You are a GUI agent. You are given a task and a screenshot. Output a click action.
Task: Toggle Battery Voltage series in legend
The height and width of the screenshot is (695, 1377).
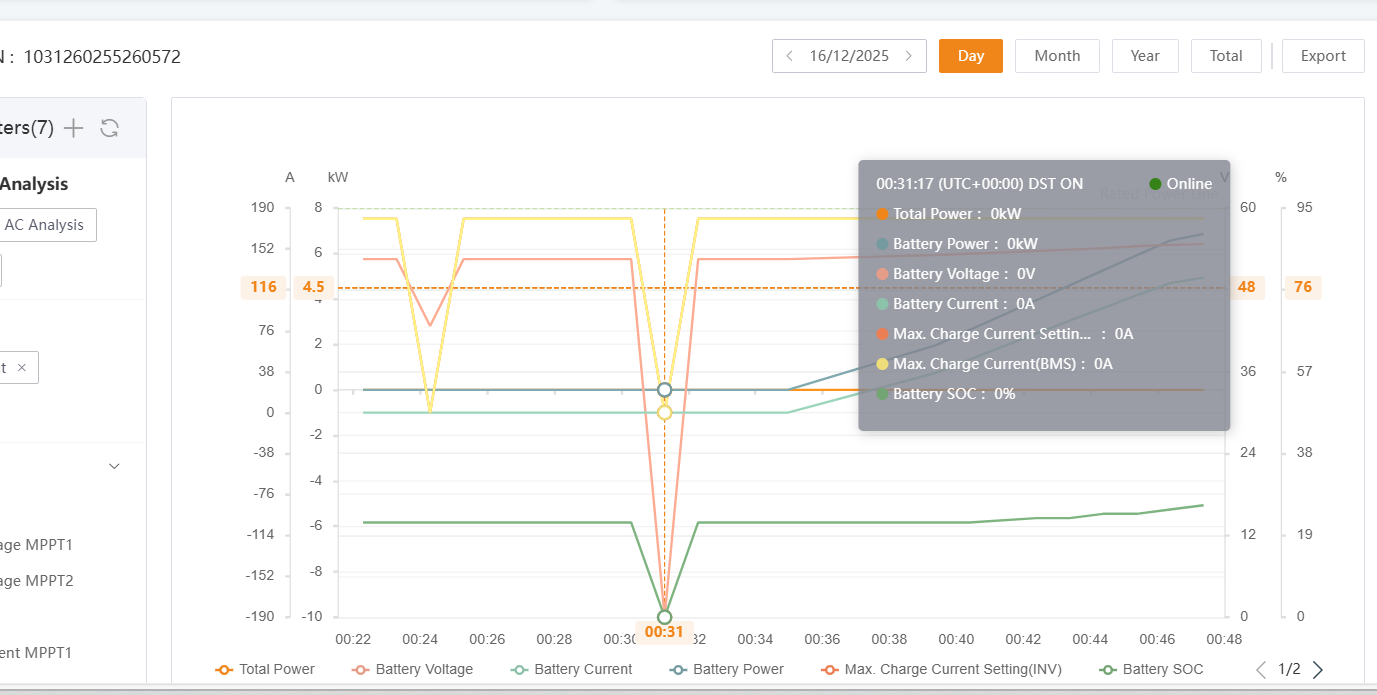413,670
